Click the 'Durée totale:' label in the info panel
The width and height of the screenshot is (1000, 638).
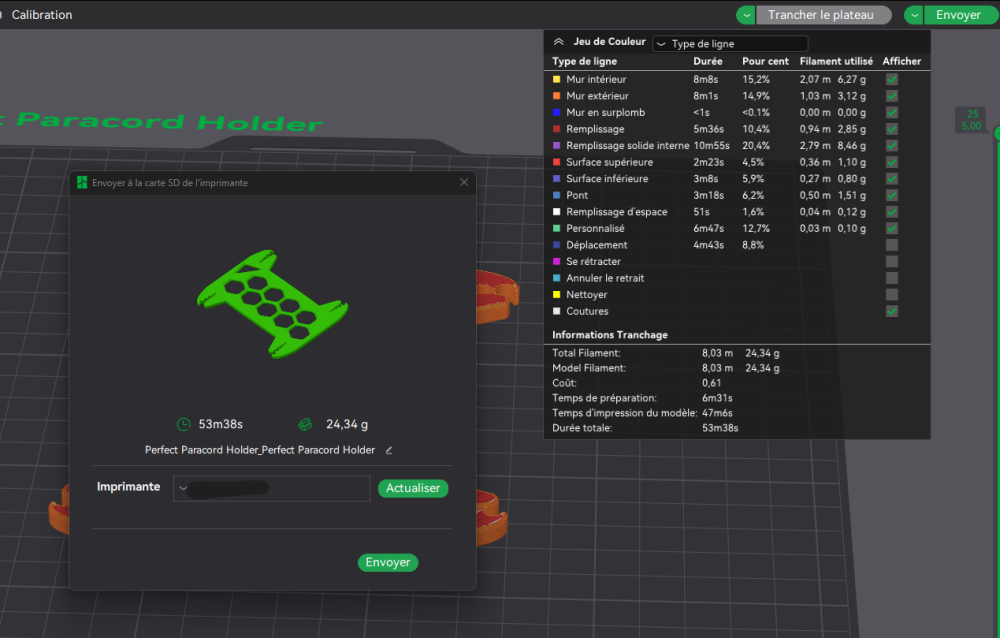[582, 428]
